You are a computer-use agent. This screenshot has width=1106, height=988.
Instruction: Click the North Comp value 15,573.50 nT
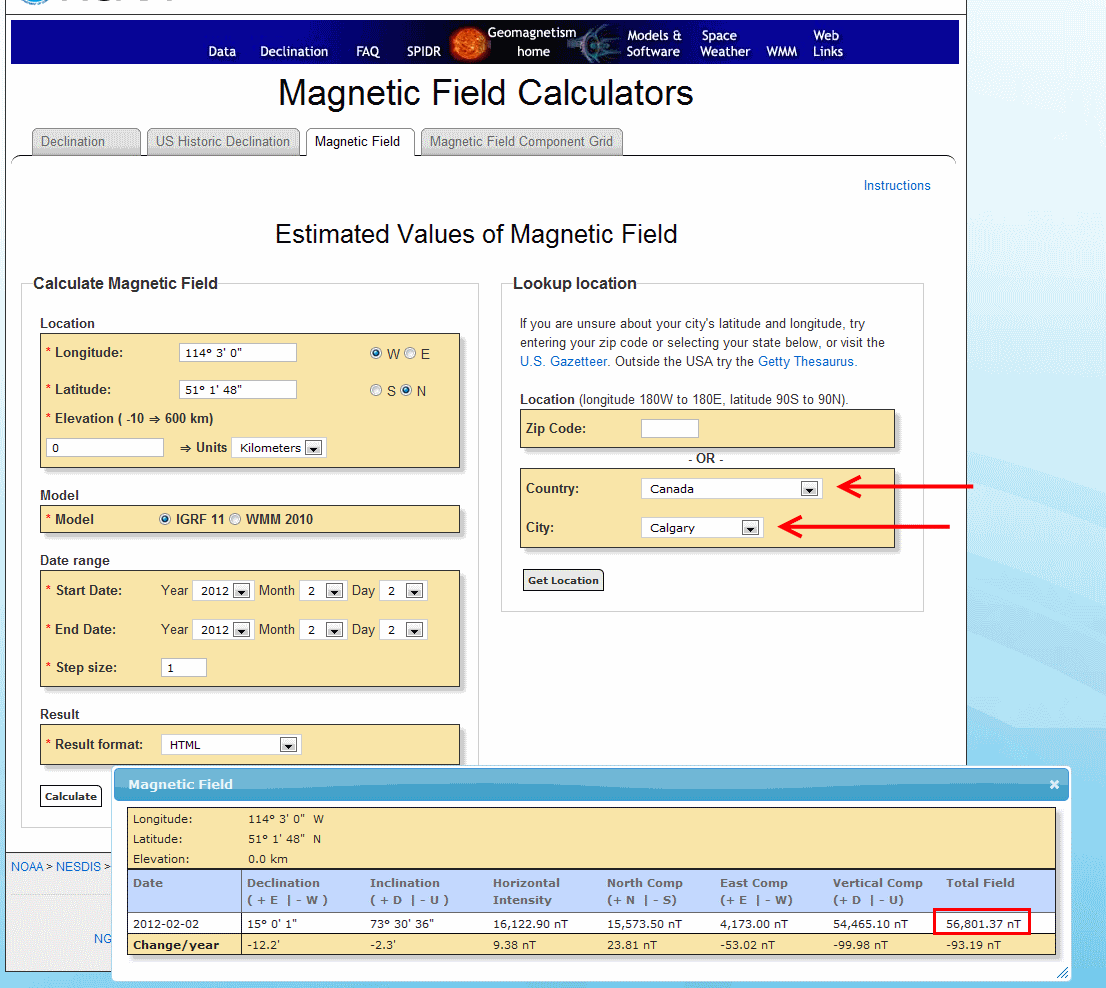point(645,924)
